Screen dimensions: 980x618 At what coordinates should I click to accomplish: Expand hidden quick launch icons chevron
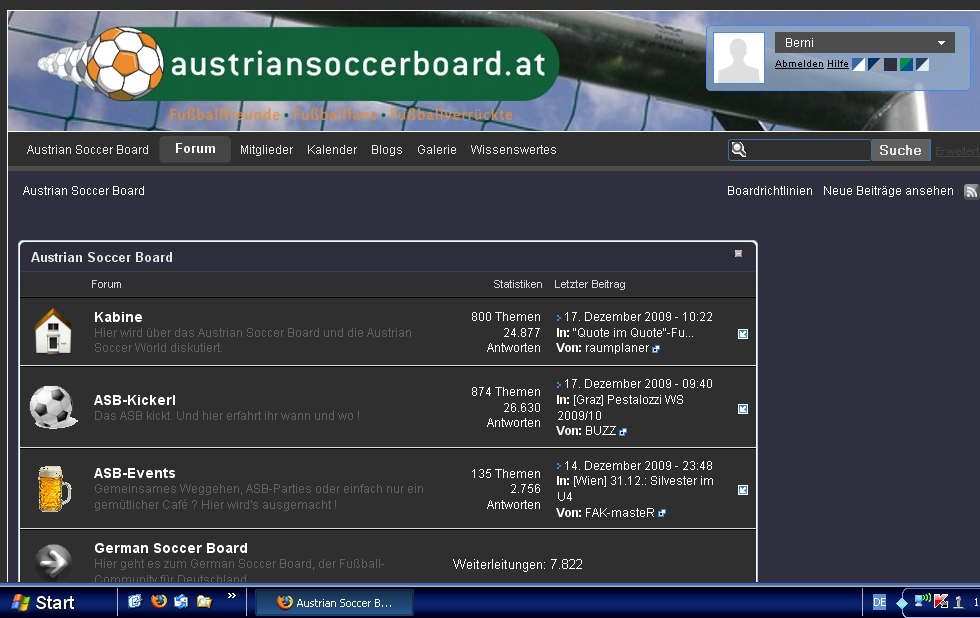coord(232,596)
